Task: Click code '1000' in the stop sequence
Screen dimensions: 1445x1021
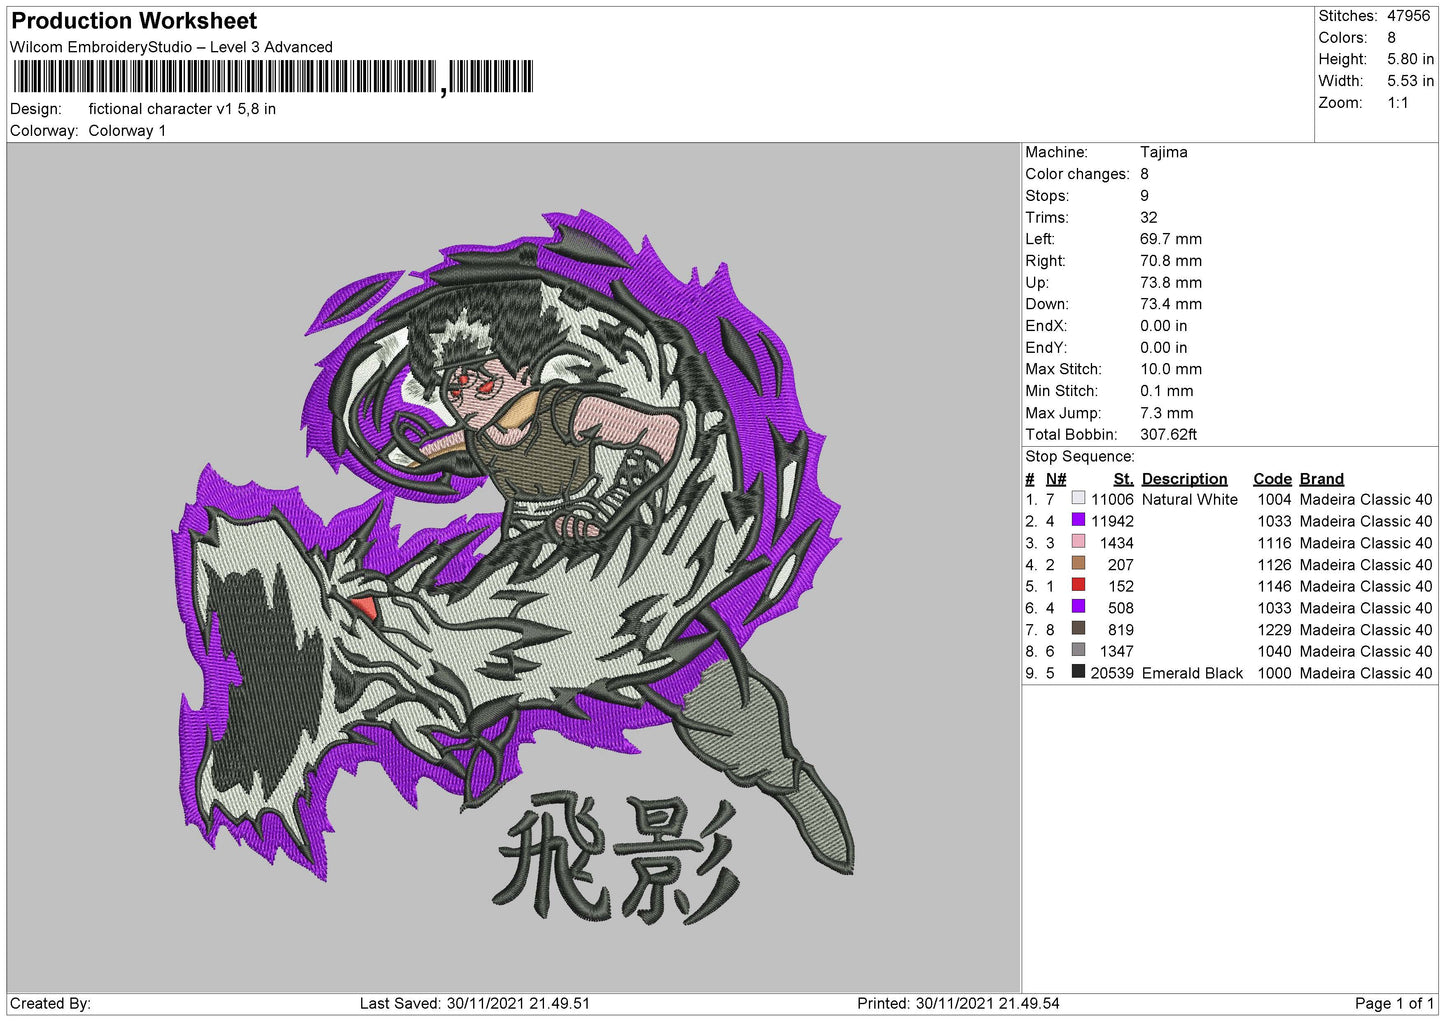Action: tap(1275, 674)
